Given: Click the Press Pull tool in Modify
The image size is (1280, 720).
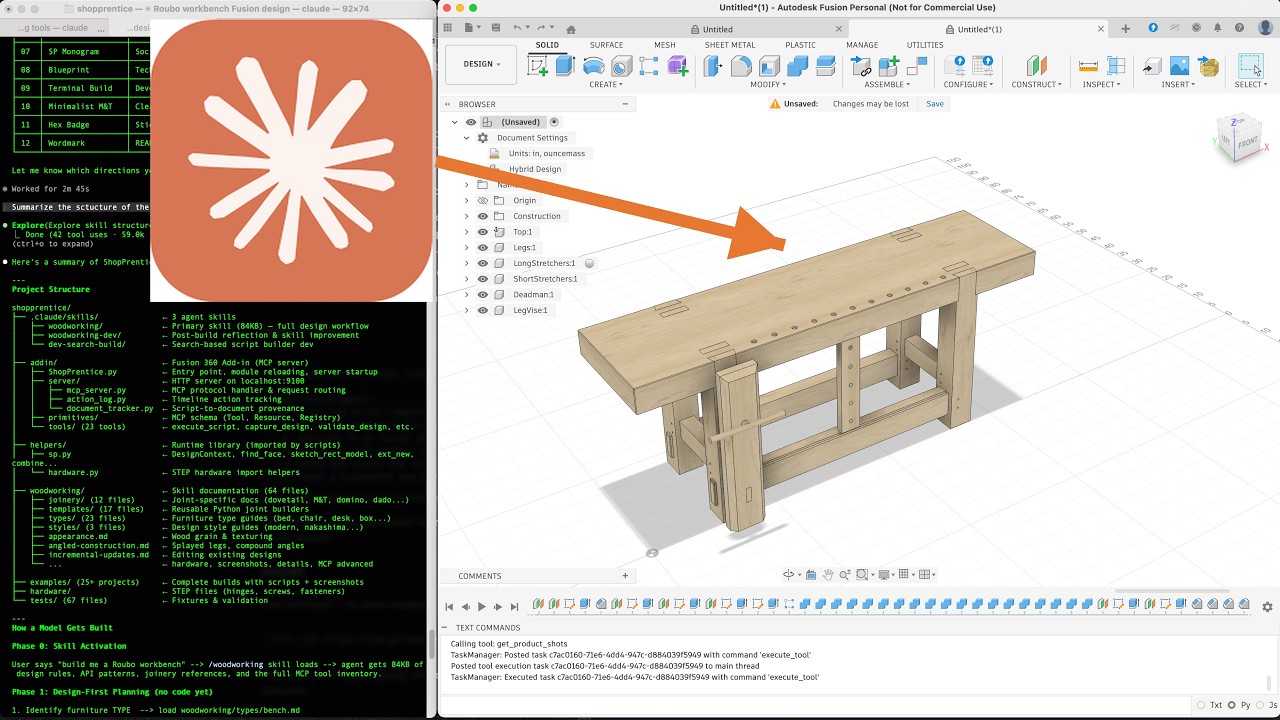Looking at the screenshot, I should click(x=713, y=66).
